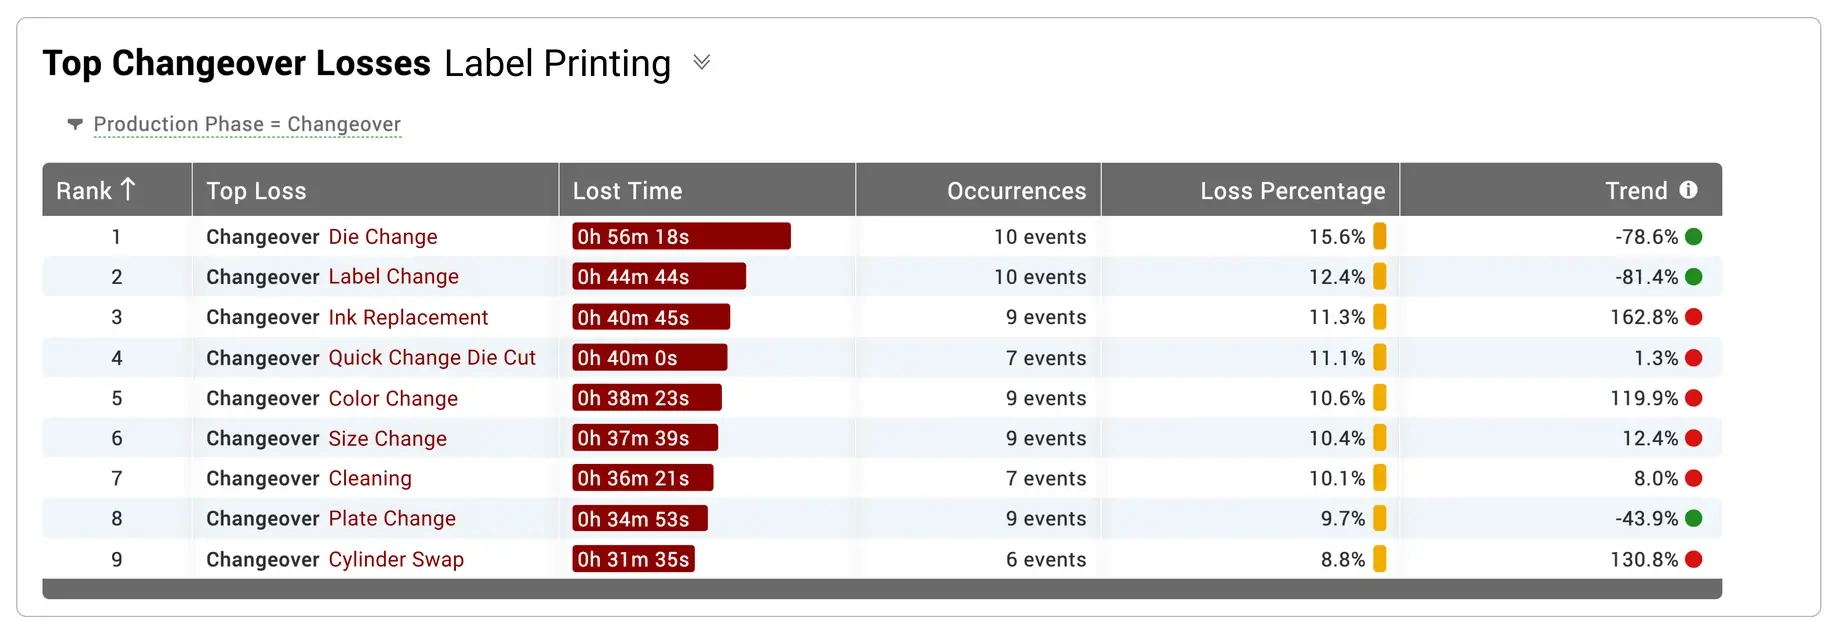Open the Cleaning loss link
Image resolution: width=1832 pixels, height=629 pixels.
[370, 478]
